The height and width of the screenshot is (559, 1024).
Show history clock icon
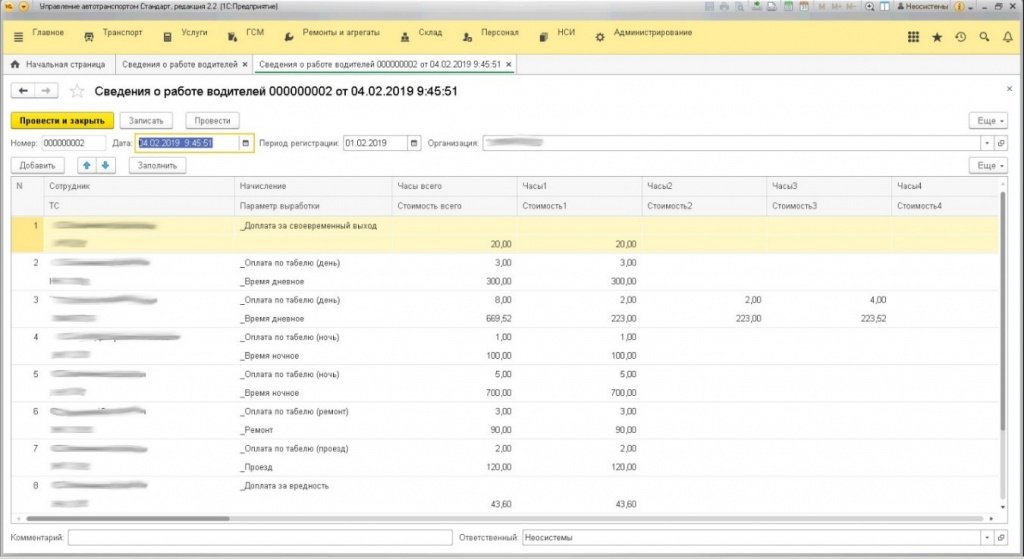click(x=960, y=37)
